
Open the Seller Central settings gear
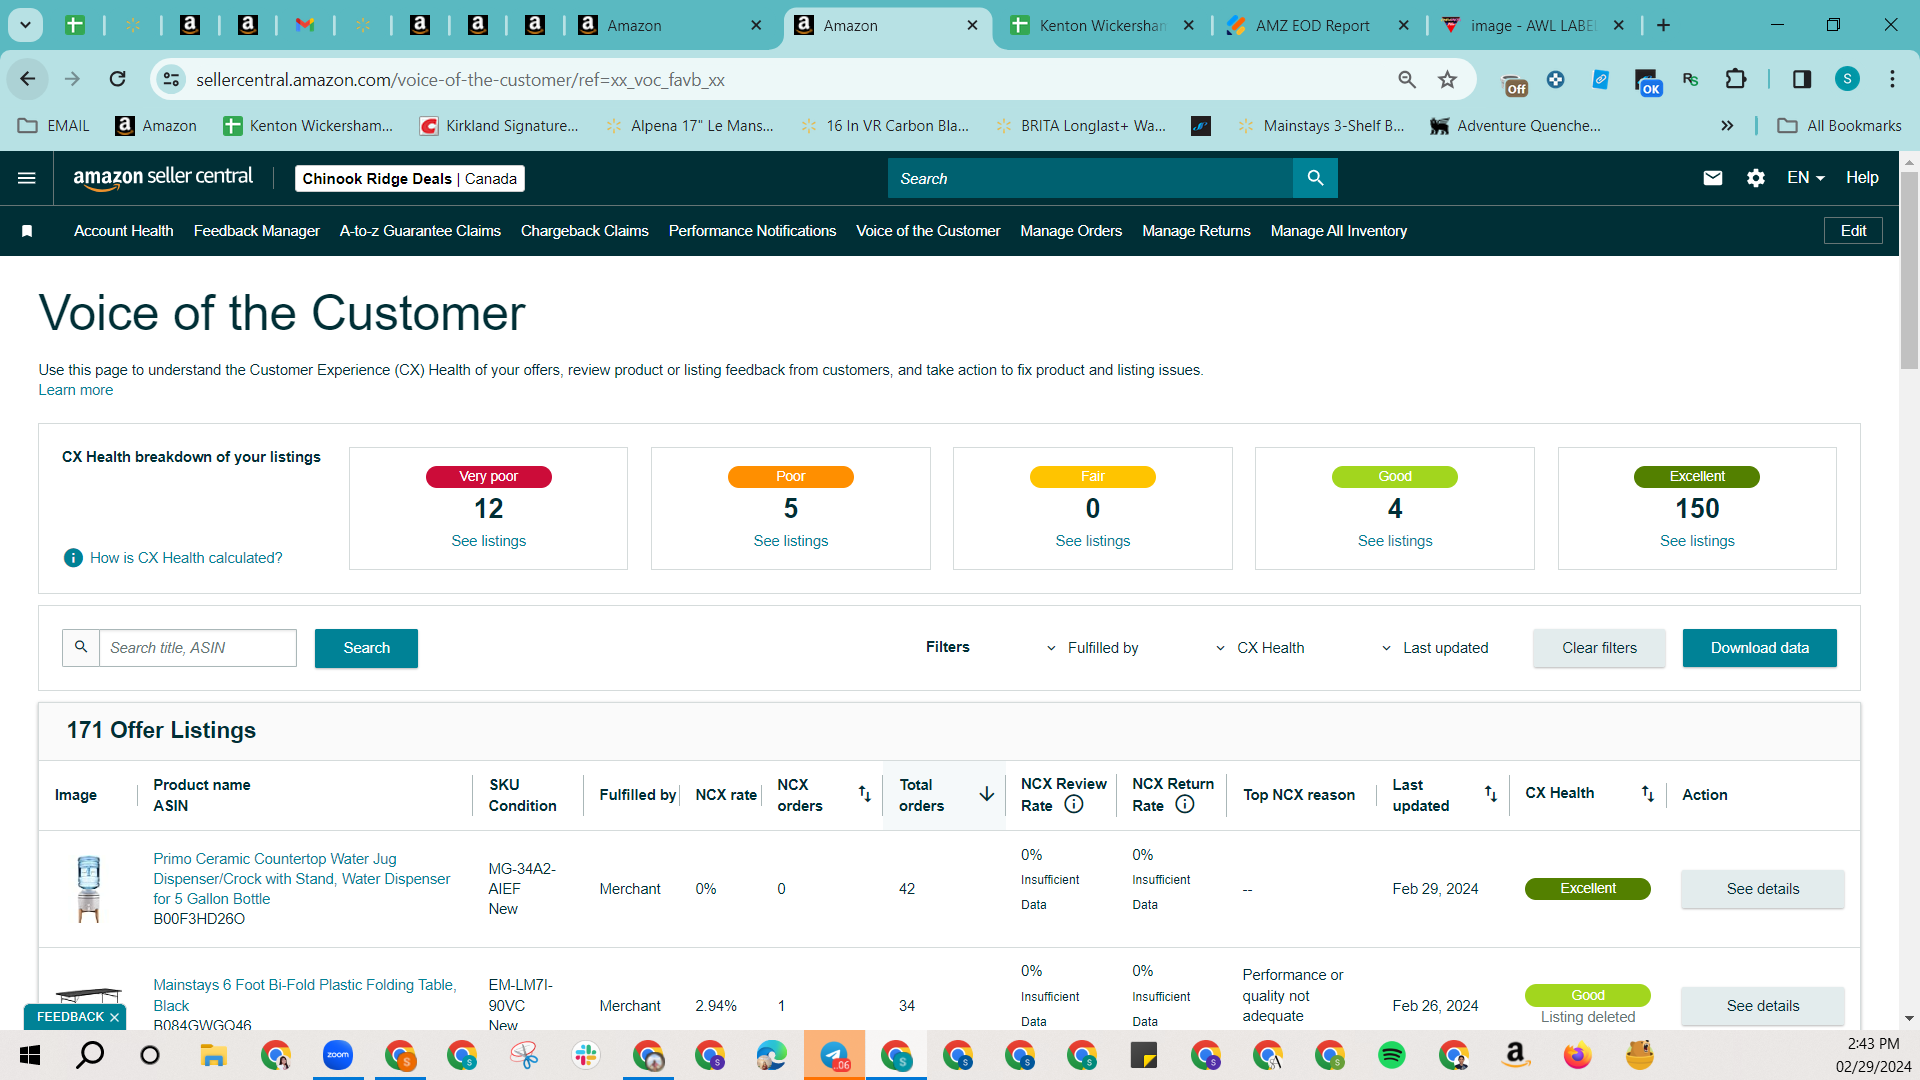[x=1756, y=178]
